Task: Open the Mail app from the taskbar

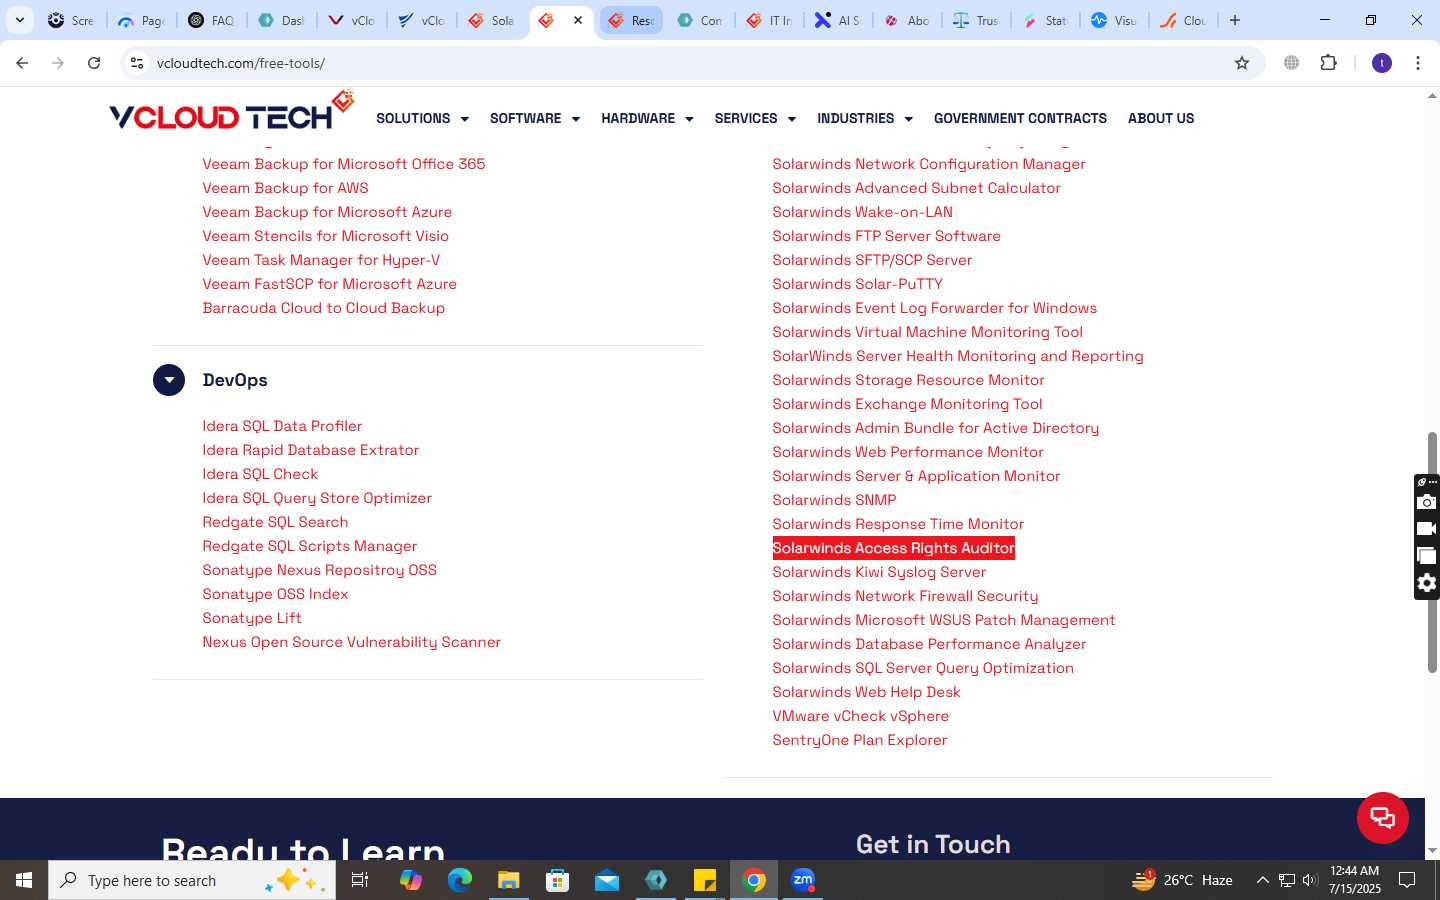Action: (x=607, y=880)
